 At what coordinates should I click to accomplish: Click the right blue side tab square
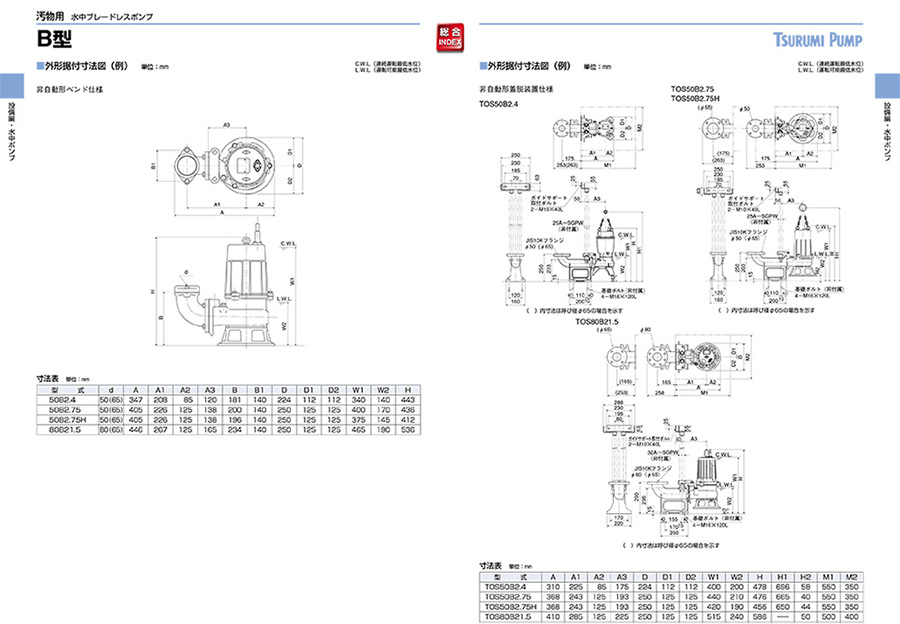point(887,85)
